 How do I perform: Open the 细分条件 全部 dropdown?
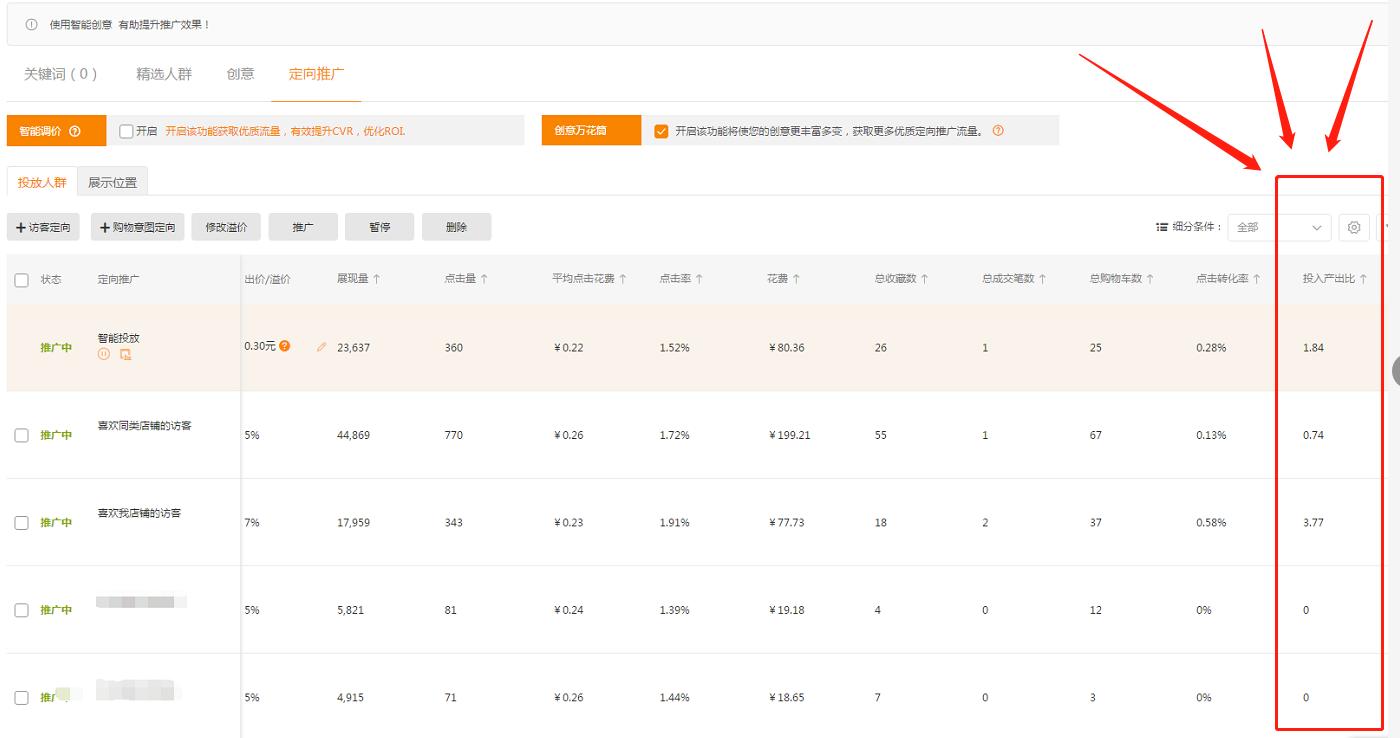point(1279,227)
